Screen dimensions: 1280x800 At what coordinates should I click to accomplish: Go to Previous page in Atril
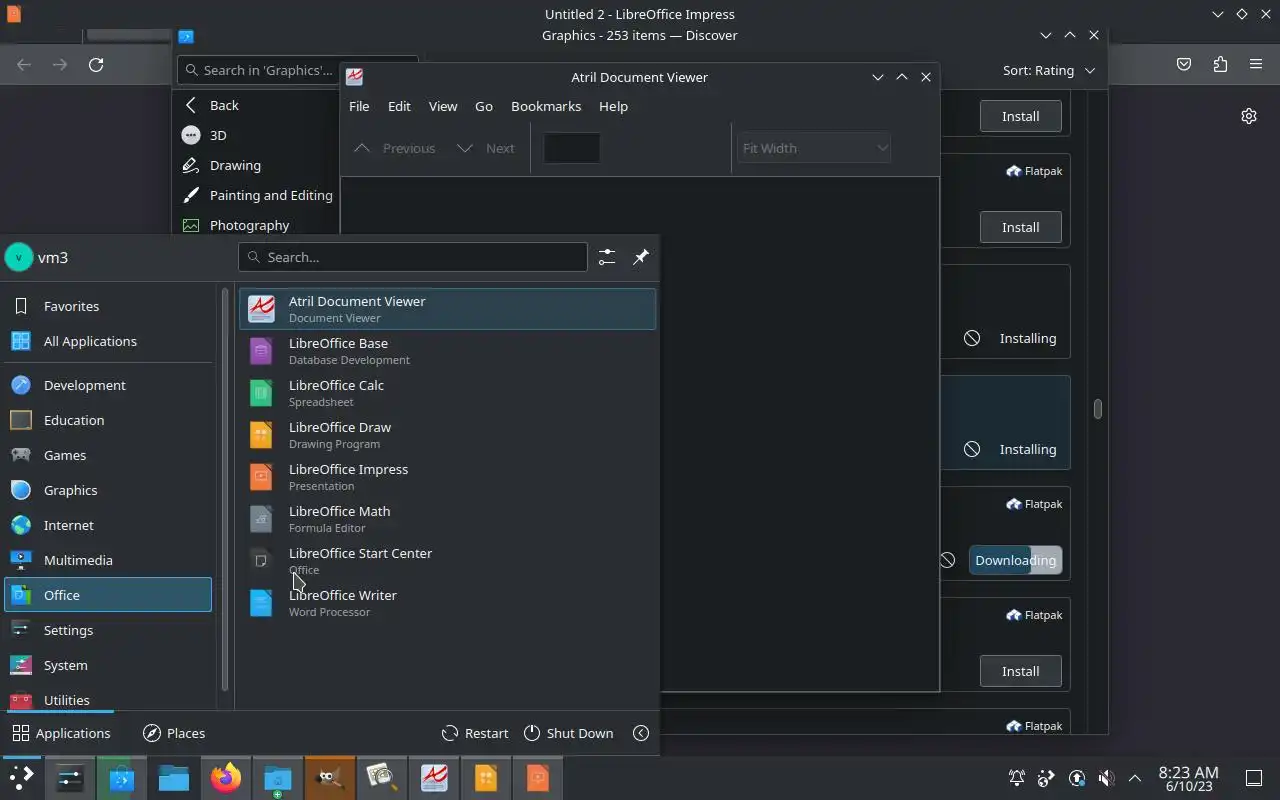[395, 148]
